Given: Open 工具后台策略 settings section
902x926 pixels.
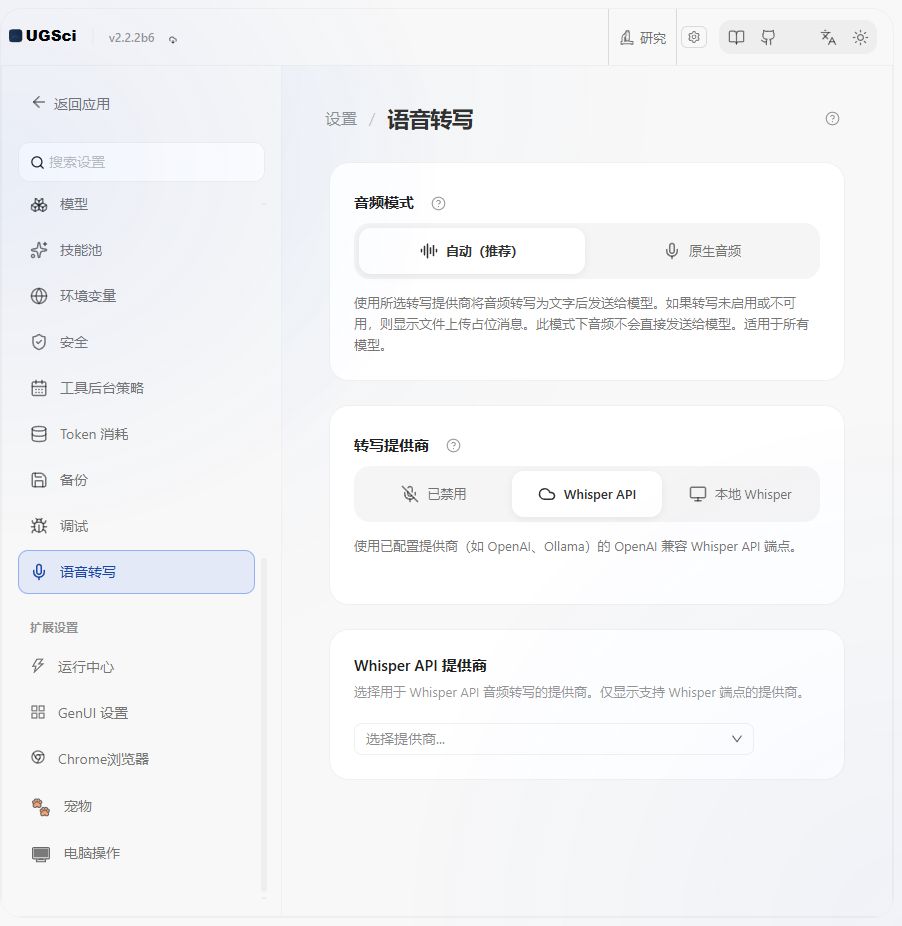Looking at the screenshot, I should coord(136,388).
